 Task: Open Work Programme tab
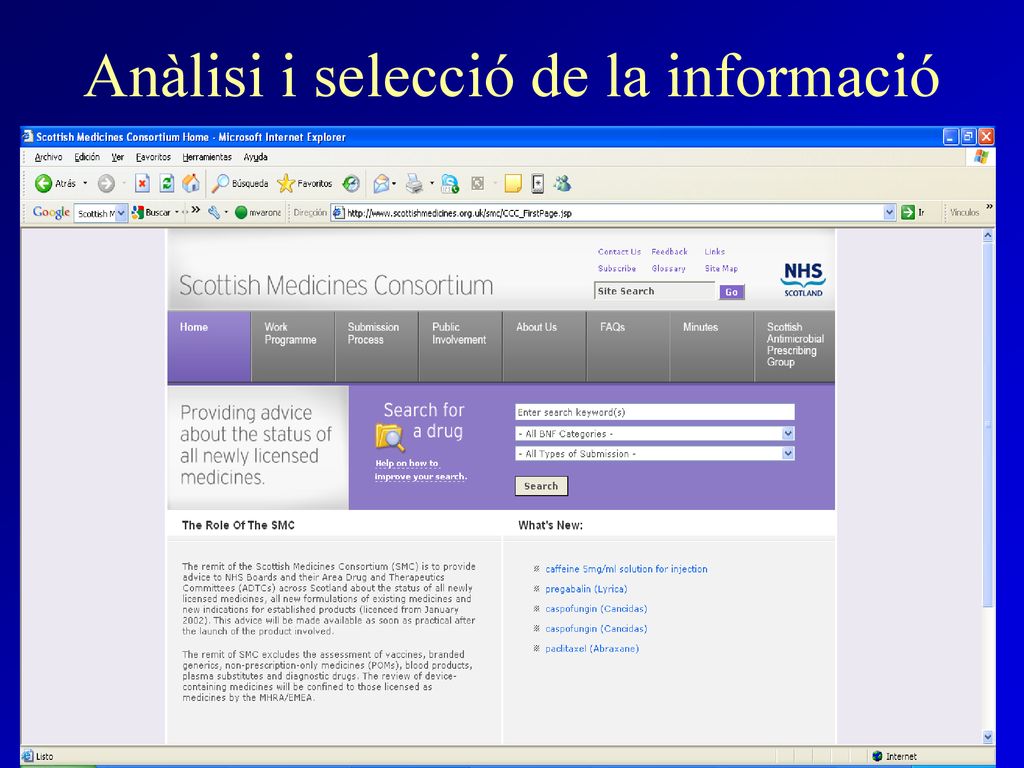point(293,346)
